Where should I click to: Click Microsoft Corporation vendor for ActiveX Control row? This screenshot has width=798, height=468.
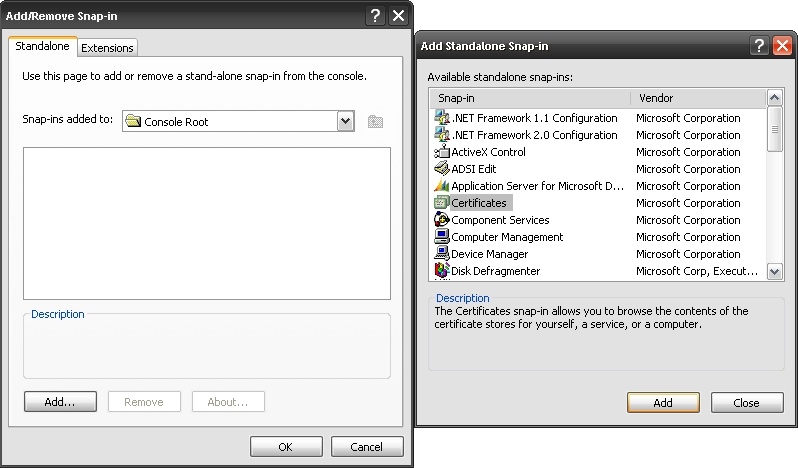pyautogui.click(x=688, y=152)
